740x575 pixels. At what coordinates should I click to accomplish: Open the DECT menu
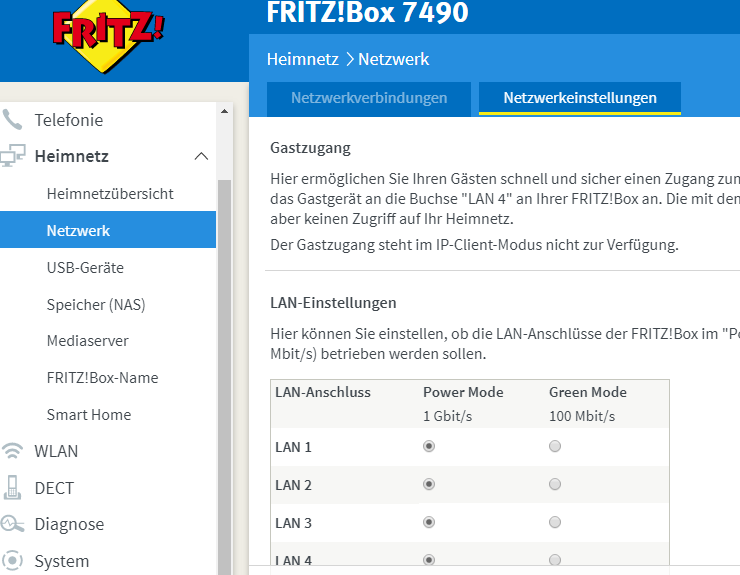coord(54,488)
